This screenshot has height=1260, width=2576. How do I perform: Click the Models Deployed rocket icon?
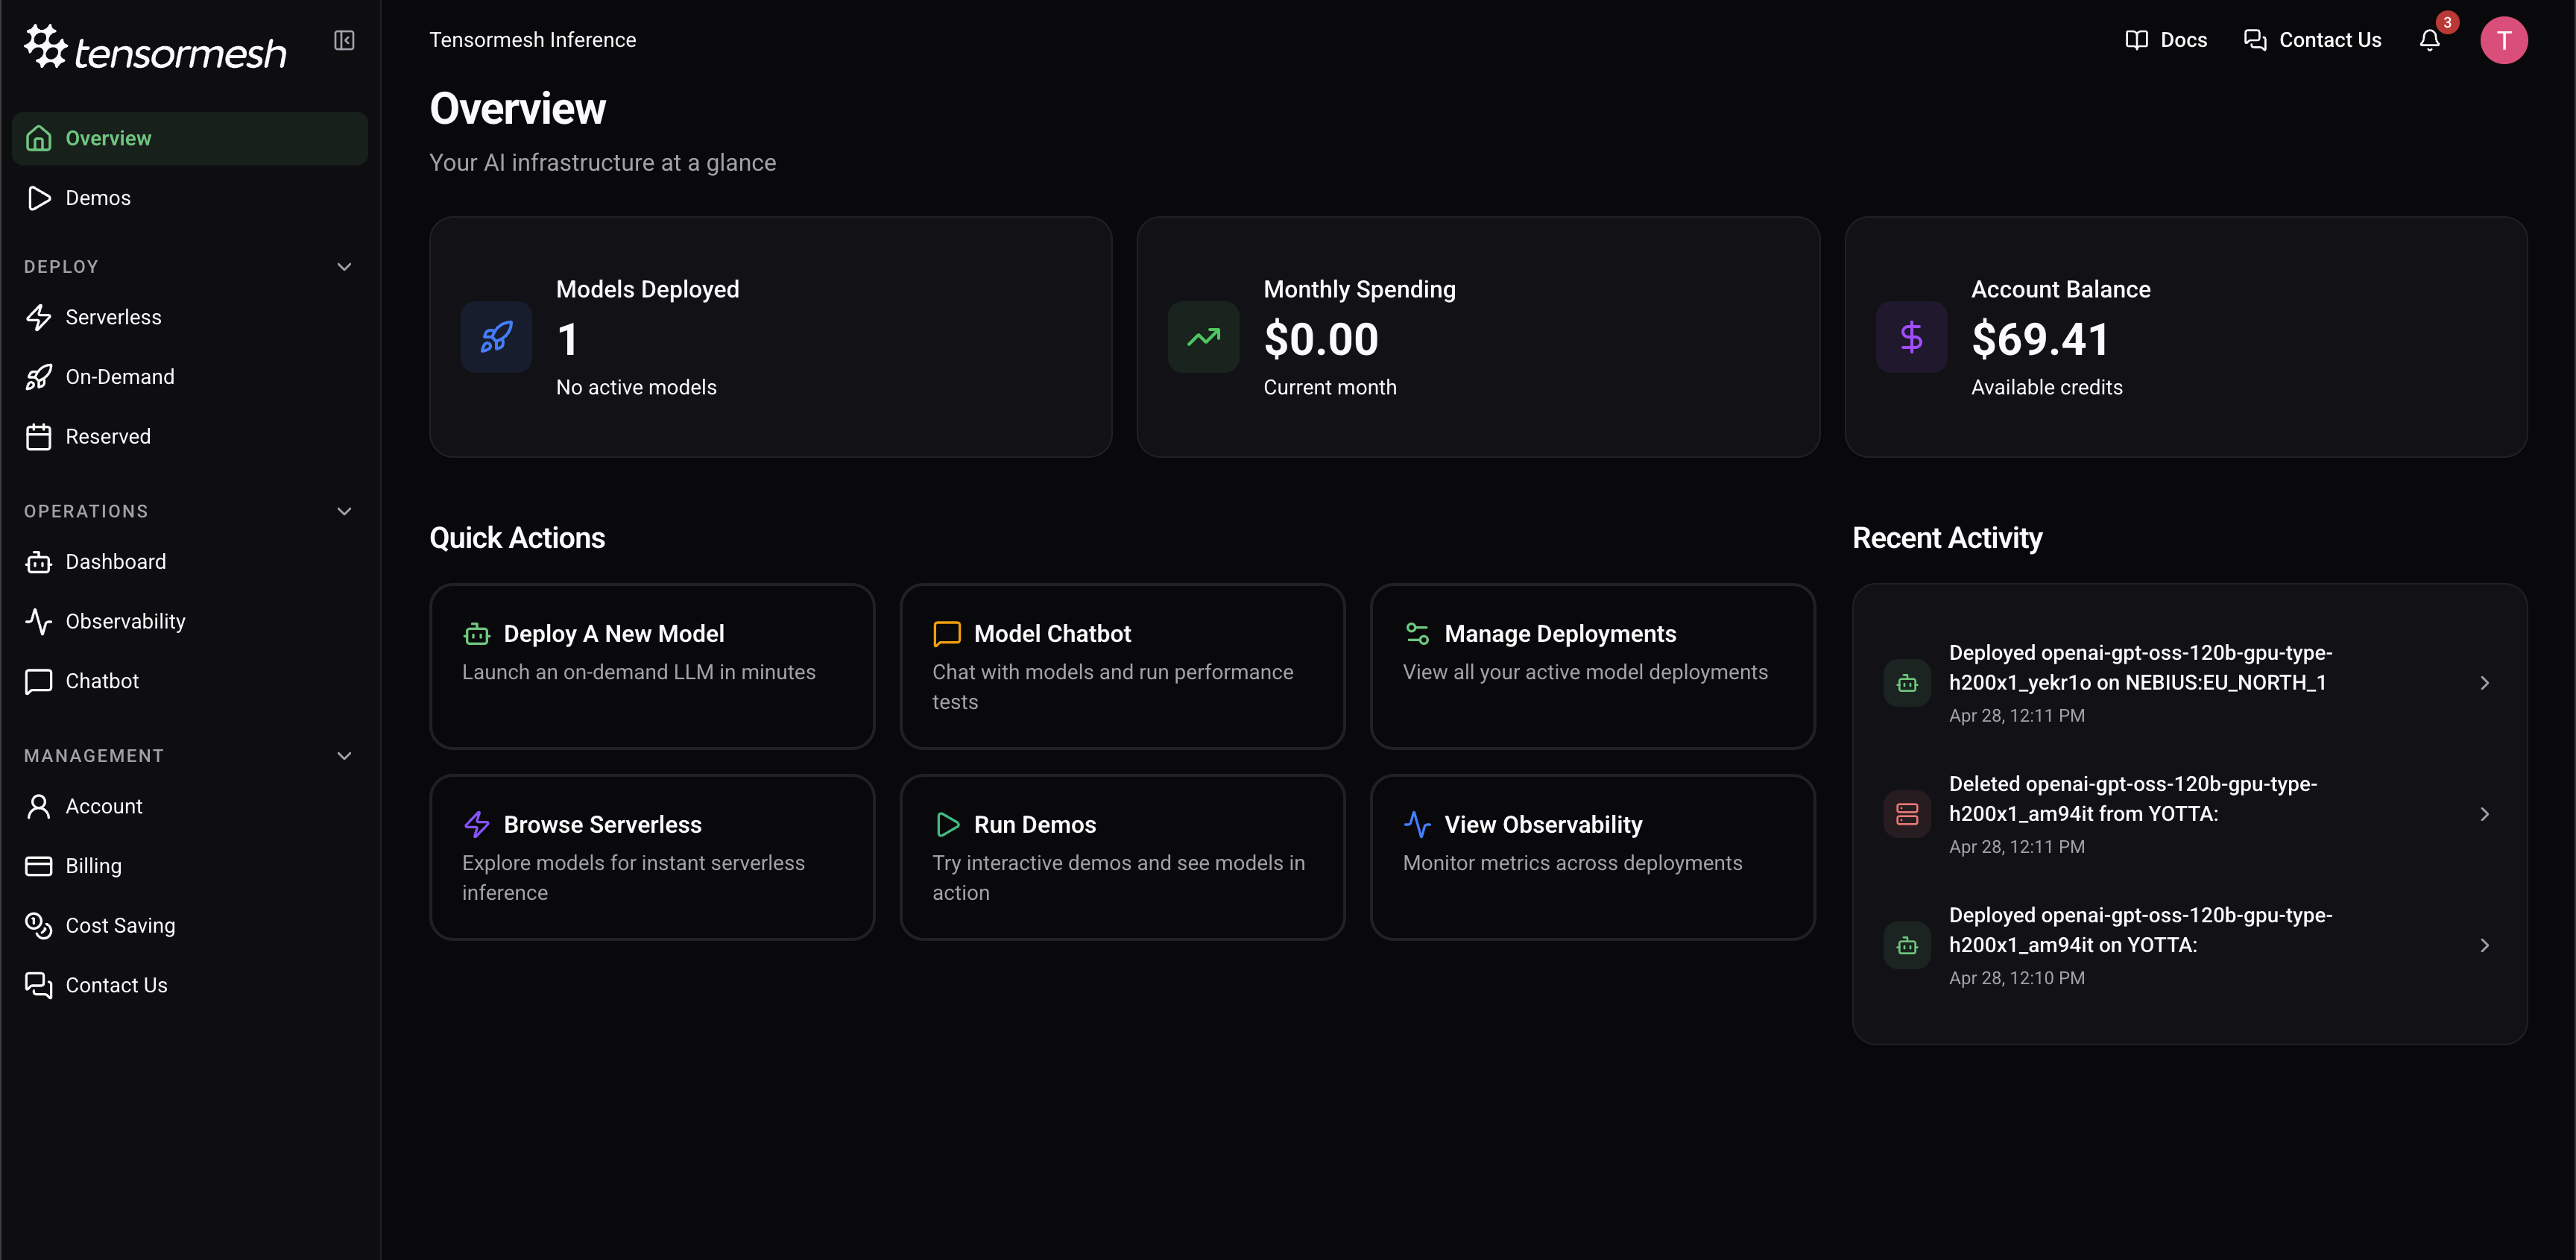[496, 337]
